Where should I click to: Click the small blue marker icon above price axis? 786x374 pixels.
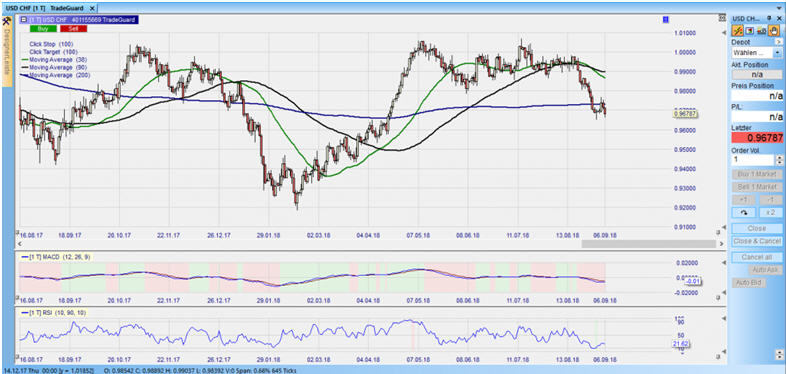click(x=666, y=20)
